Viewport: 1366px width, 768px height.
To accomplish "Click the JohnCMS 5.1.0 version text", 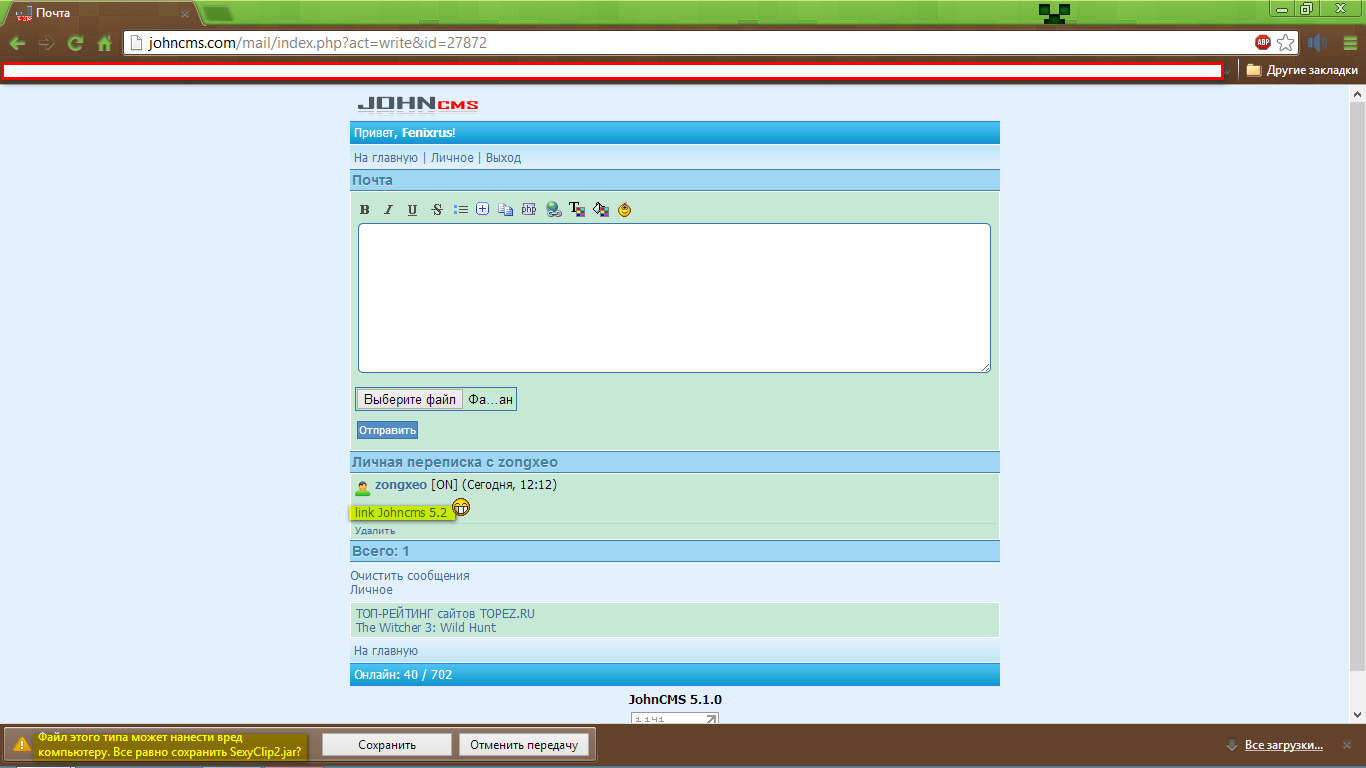I will [x=675, y=700].
